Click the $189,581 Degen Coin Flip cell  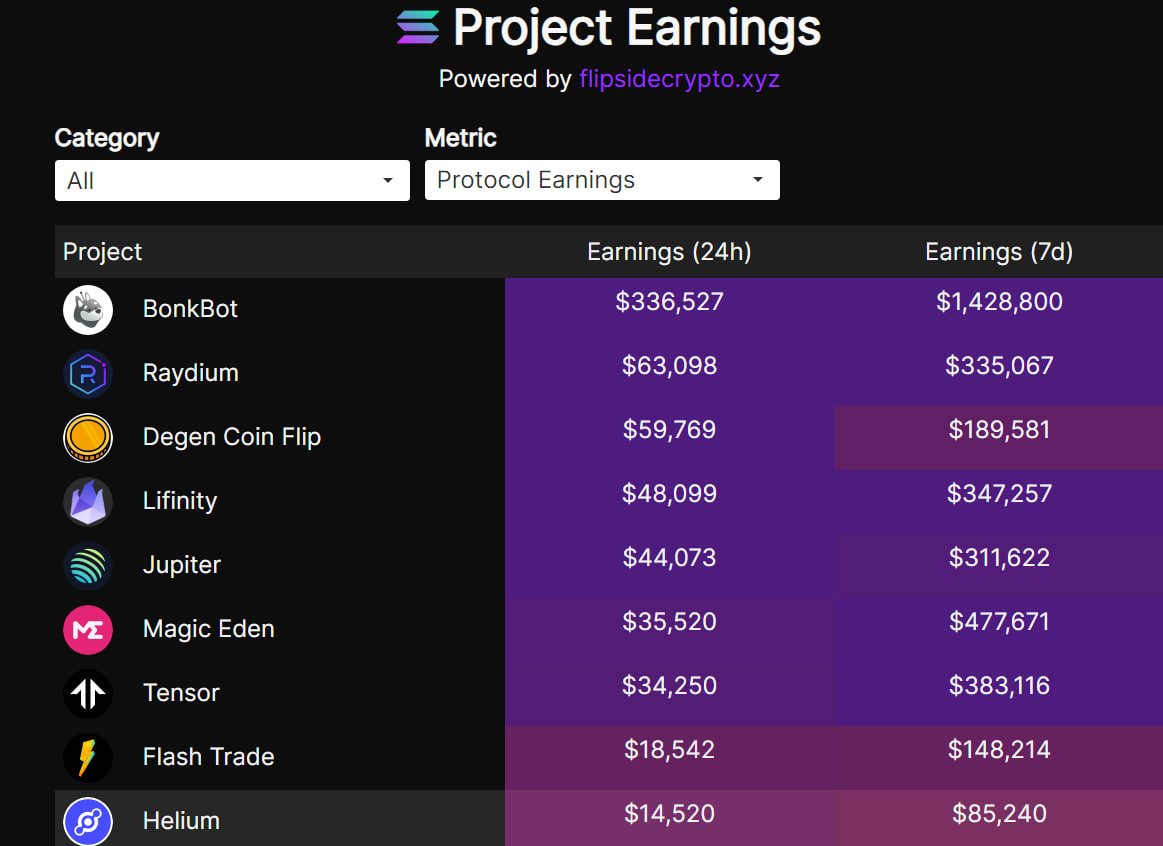999,438
